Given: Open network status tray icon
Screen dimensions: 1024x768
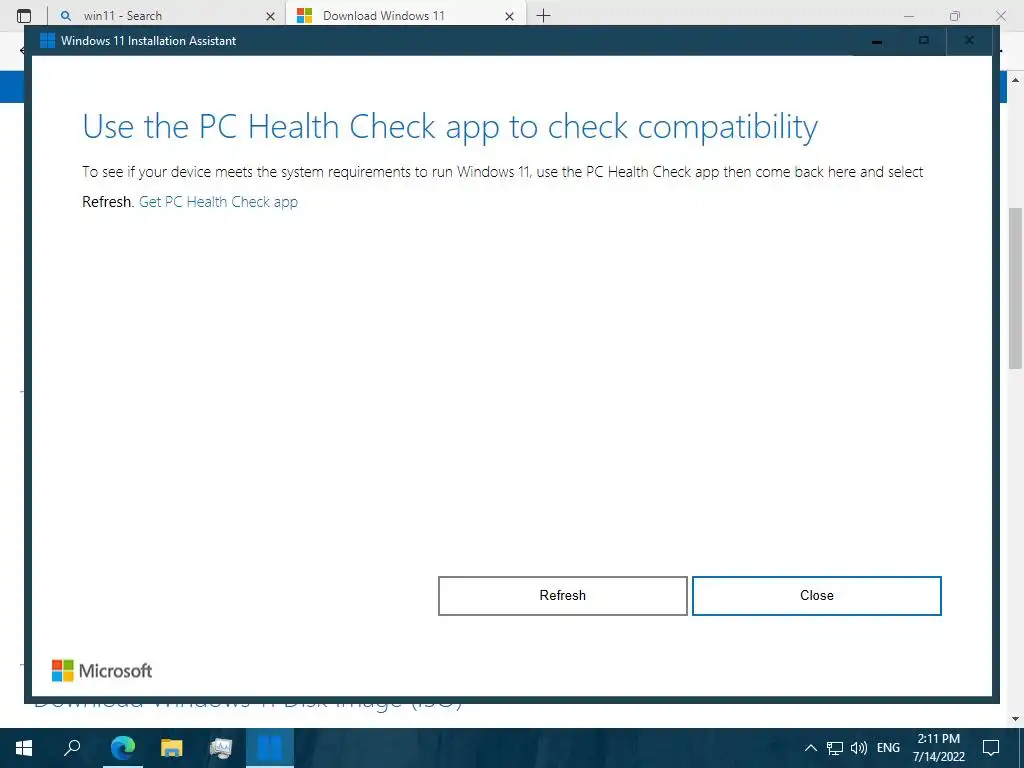Looking at the screenshot, I should 835,748.
